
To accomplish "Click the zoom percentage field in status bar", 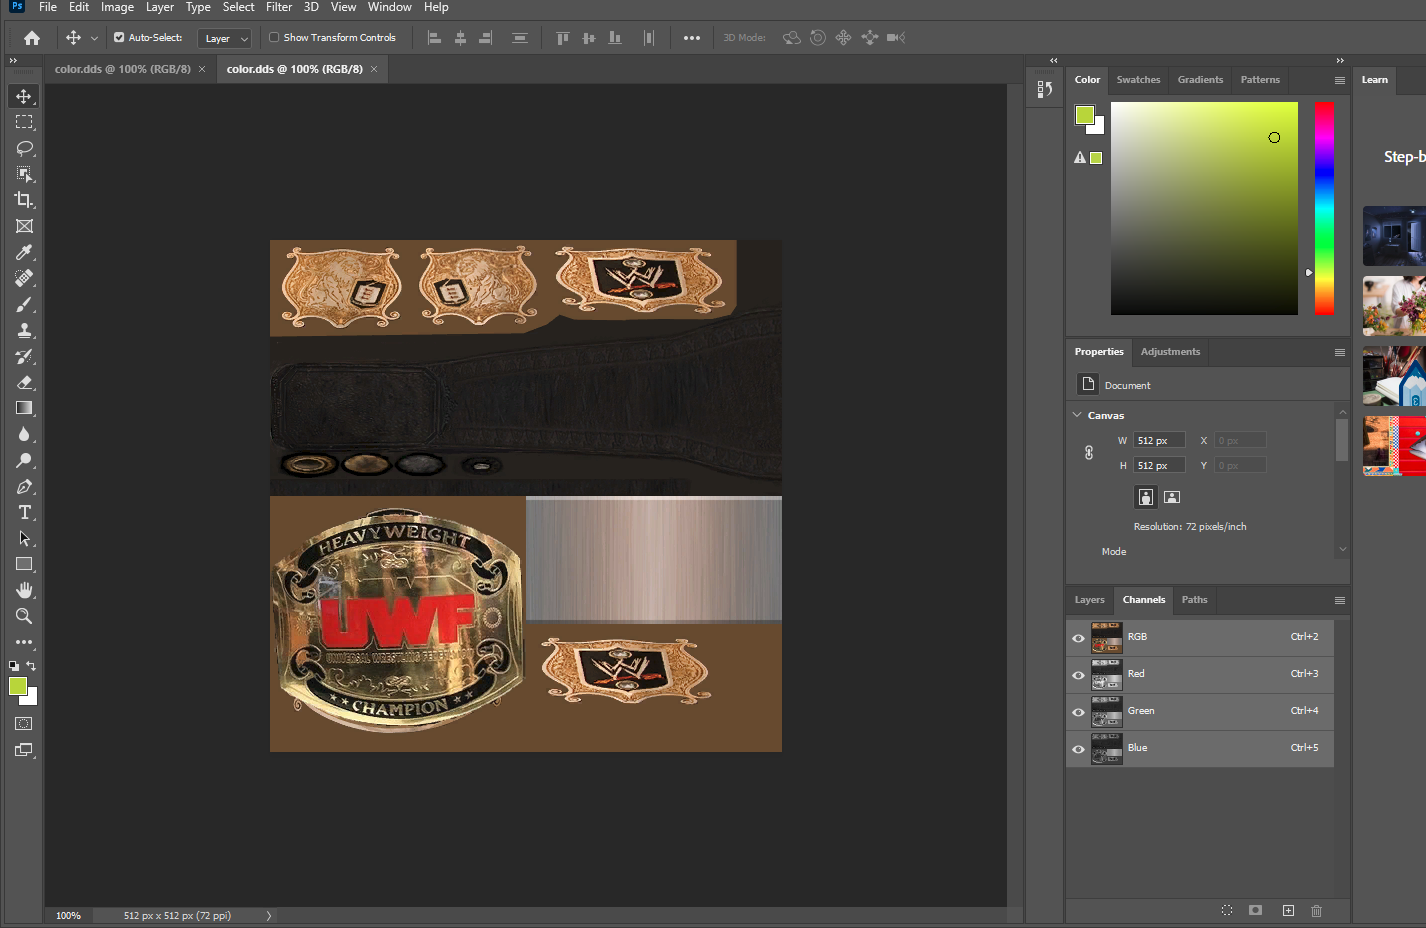I will [x=69, y=915].
